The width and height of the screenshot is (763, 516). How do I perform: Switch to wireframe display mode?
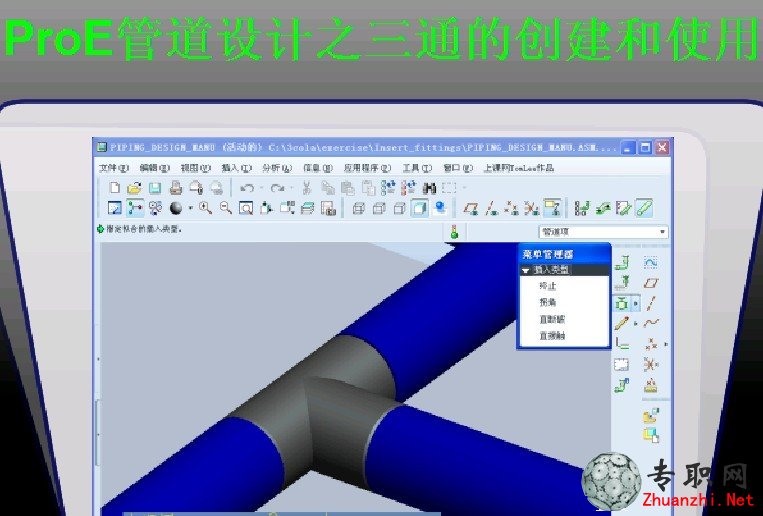tap(359, 208)
